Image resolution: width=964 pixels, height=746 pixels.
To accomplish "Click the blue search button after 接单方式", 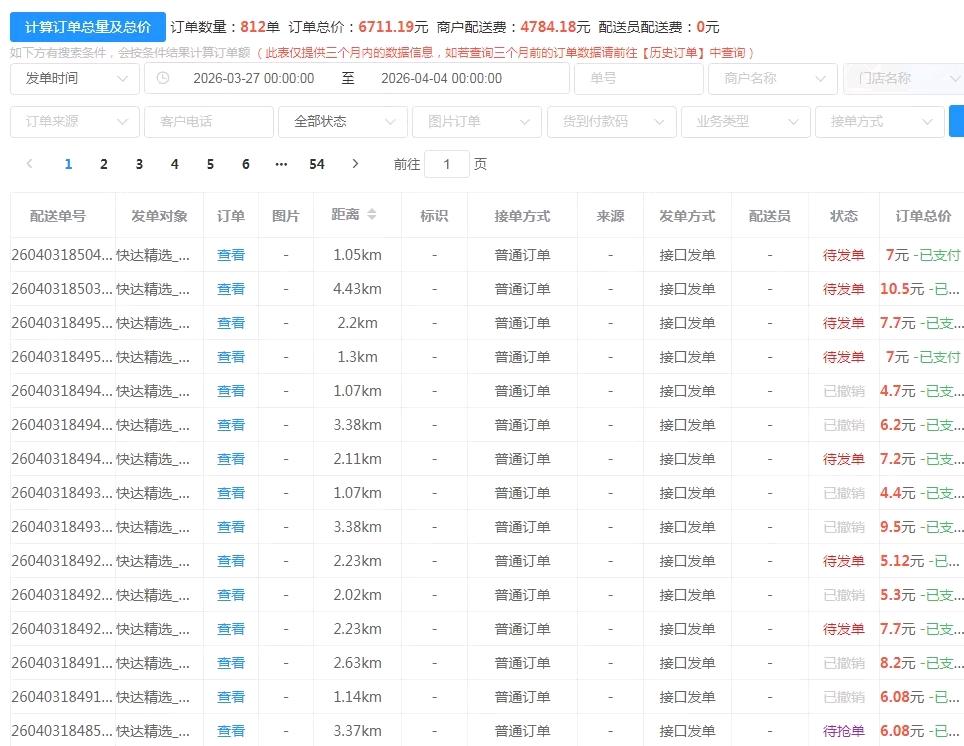I will click(x=955, y=121).
